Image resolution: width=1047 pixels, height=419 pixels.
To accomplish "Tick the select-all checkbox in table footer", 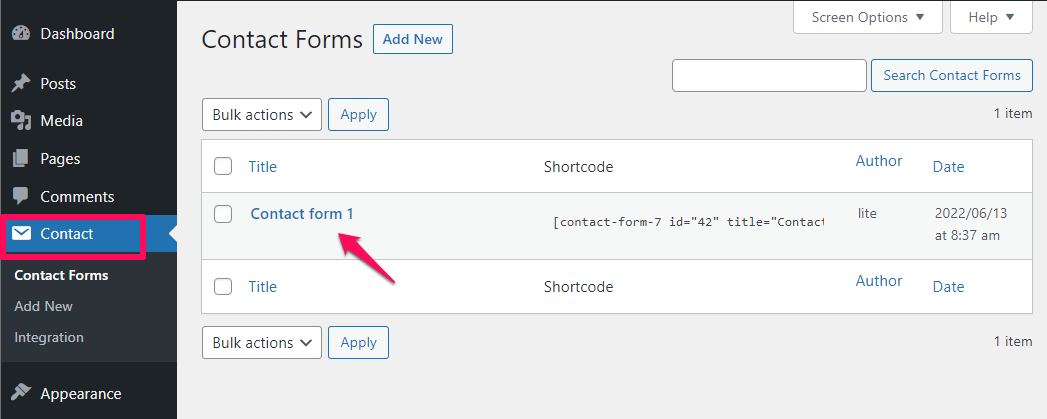I will click(x=223, y=287).
